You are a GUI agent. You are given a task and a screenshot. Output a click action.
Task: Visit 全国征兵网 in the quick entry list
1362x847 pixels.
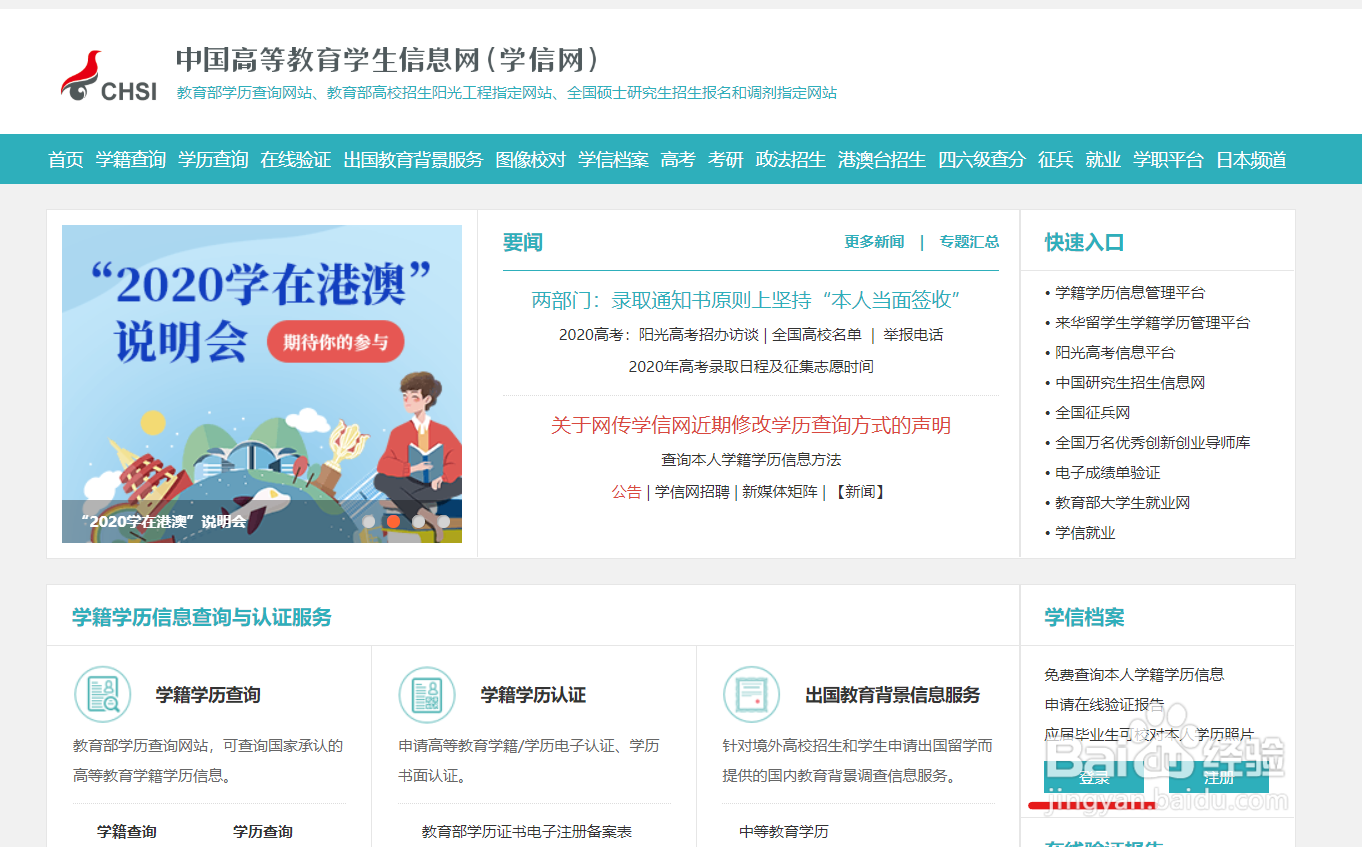pyautogui.click(x=1092, y=412)
